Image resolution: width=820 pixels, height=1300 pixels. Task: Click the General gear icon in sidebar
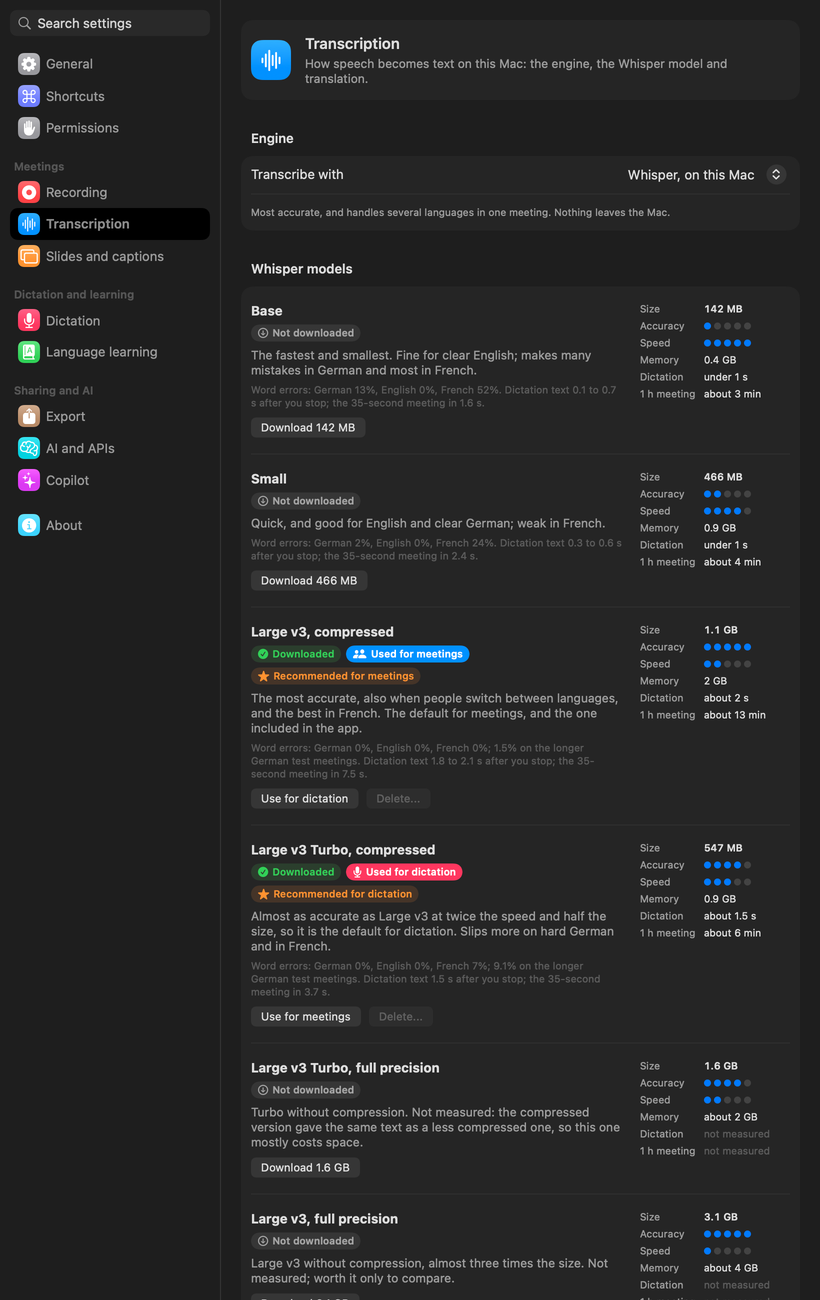tap(29, 64)
